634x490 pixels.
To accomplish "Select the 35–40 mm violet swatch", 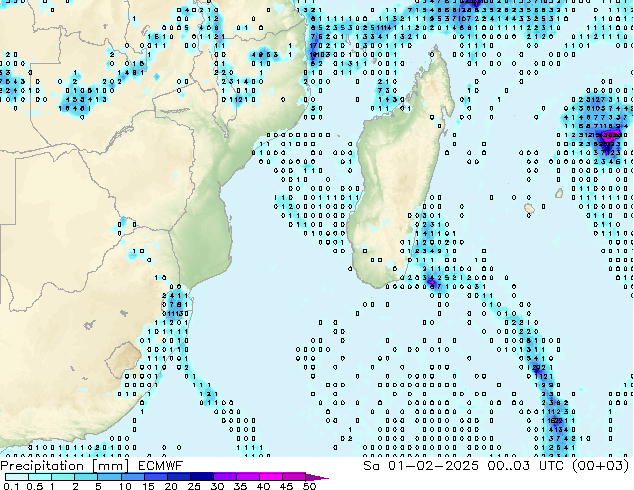I will click(x=248, y=477).
